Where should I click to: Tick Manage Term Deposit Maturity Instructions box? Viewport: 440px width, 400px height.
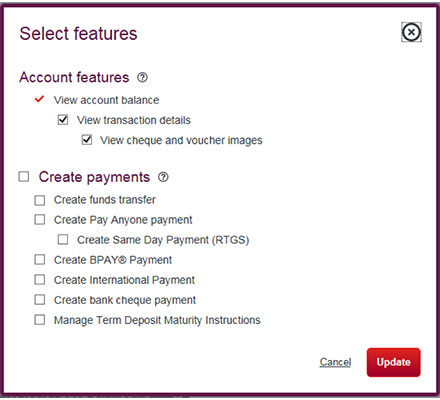[x=40, y=320]
